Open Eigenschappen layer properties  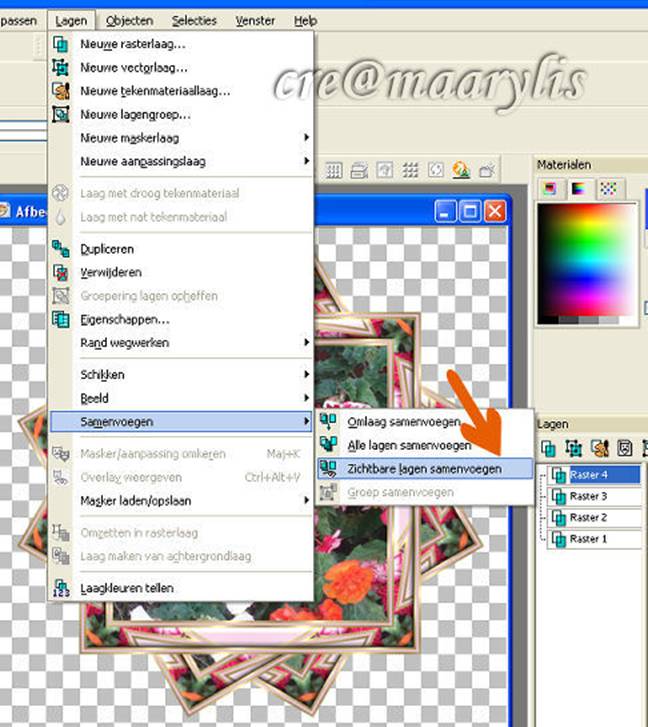181,319
